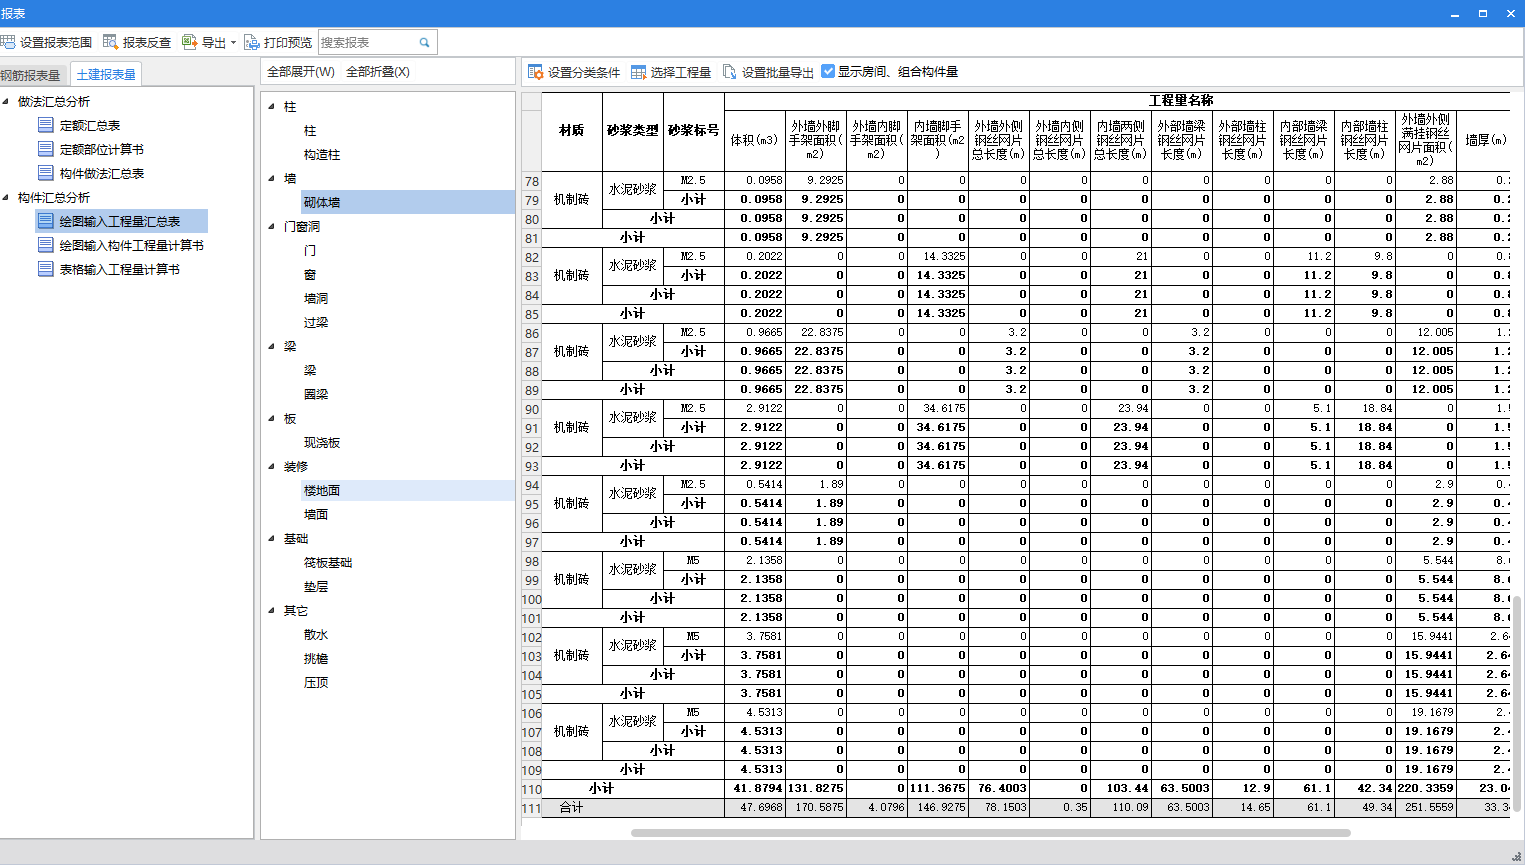Select 散水 in component tree
This screenshot has height=865, width=1525.
pyautogui.click(x=316, y=635)
